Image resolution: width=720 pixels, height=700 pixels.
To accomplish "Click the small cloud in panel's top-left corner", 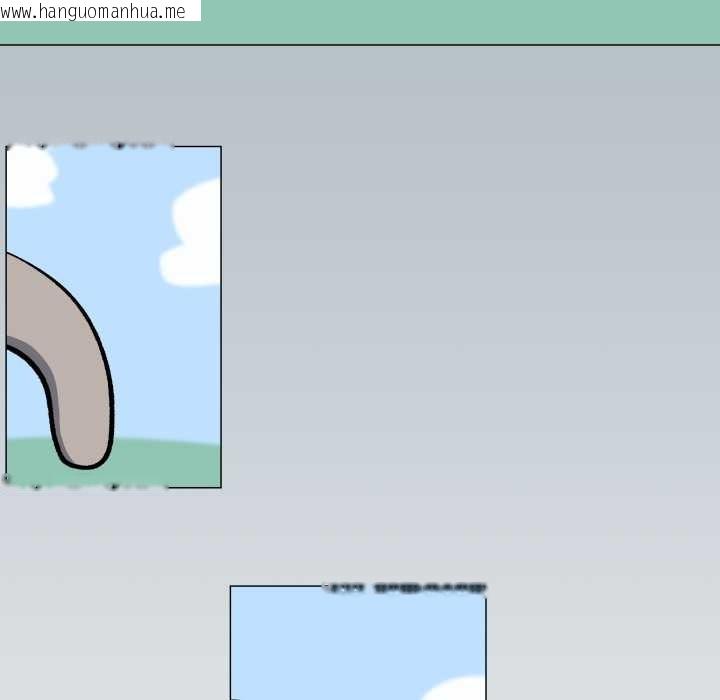I will point(28,178).
